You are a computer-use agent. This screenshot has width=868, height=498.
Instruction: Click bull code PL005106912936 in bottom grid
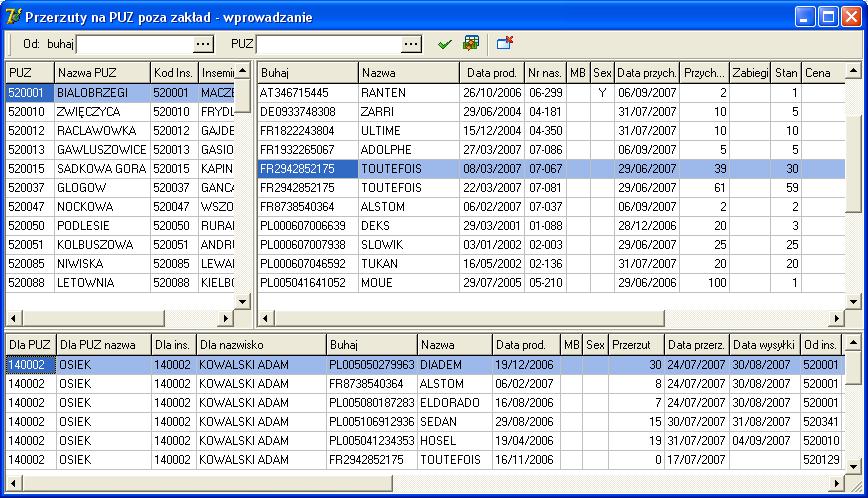pos(371,422)
